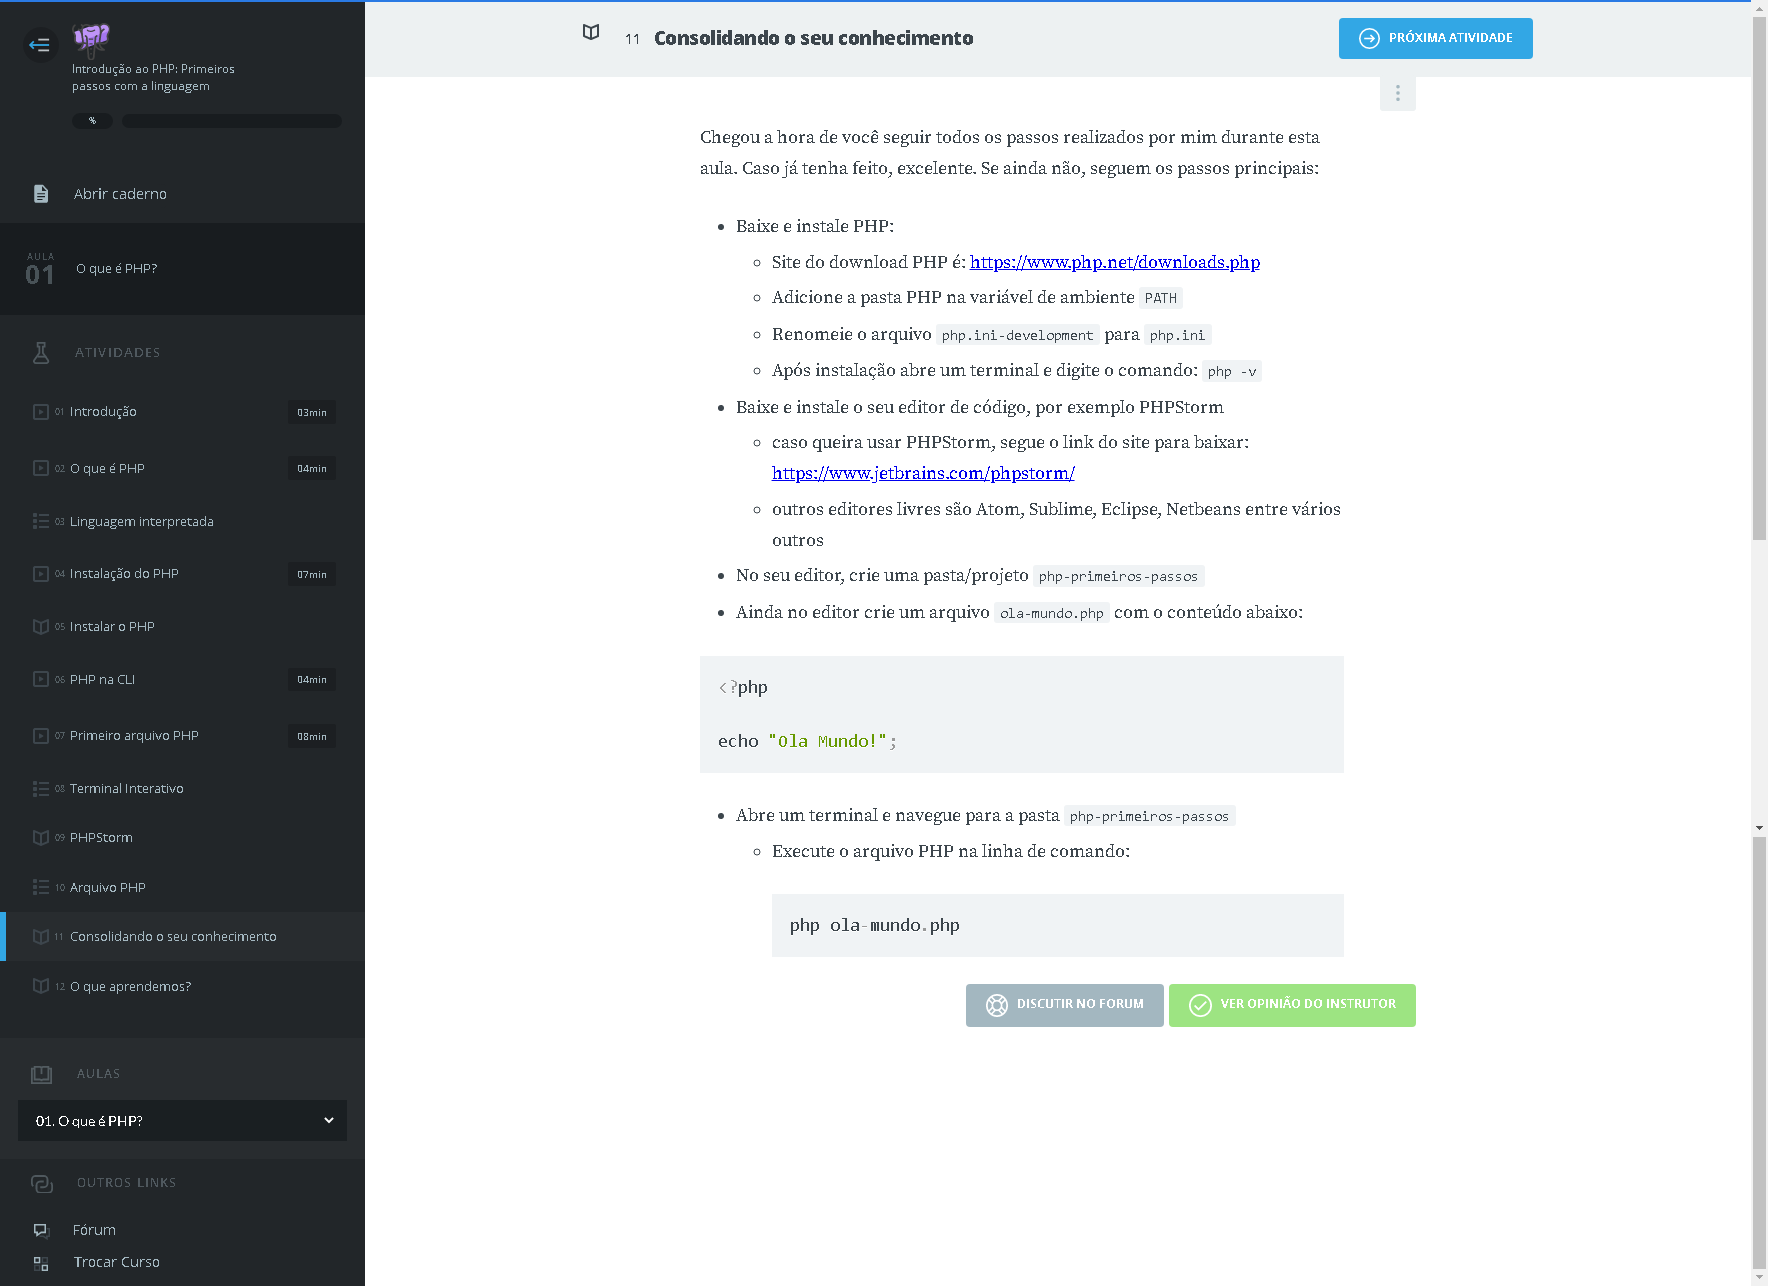Image resolution: width=1768 pixels, height=1286 pixels.
Task: Click the book icon beside Instalar o PHP
Action: pos(41,627)
